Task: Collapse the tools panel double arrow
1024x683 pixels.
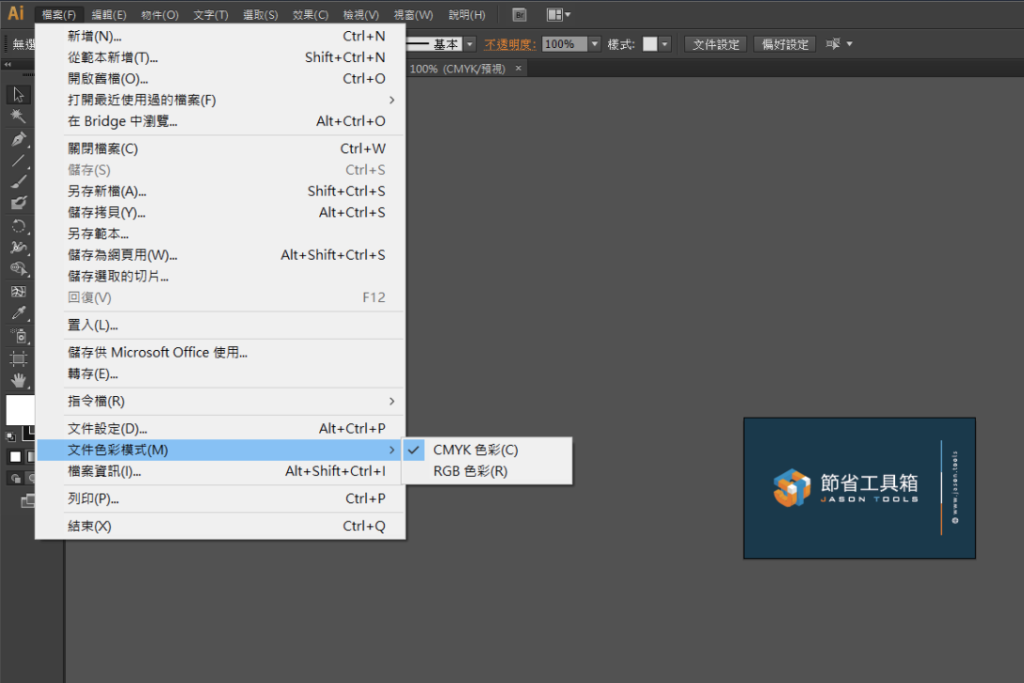Action: (8, 65)
